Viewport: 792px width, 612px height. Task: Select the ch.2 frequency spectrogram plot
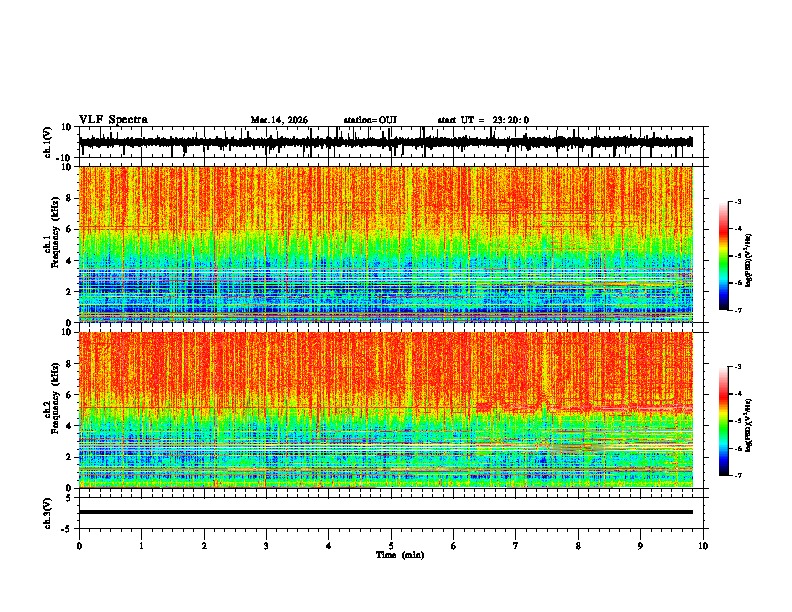[x=386, y=410]
